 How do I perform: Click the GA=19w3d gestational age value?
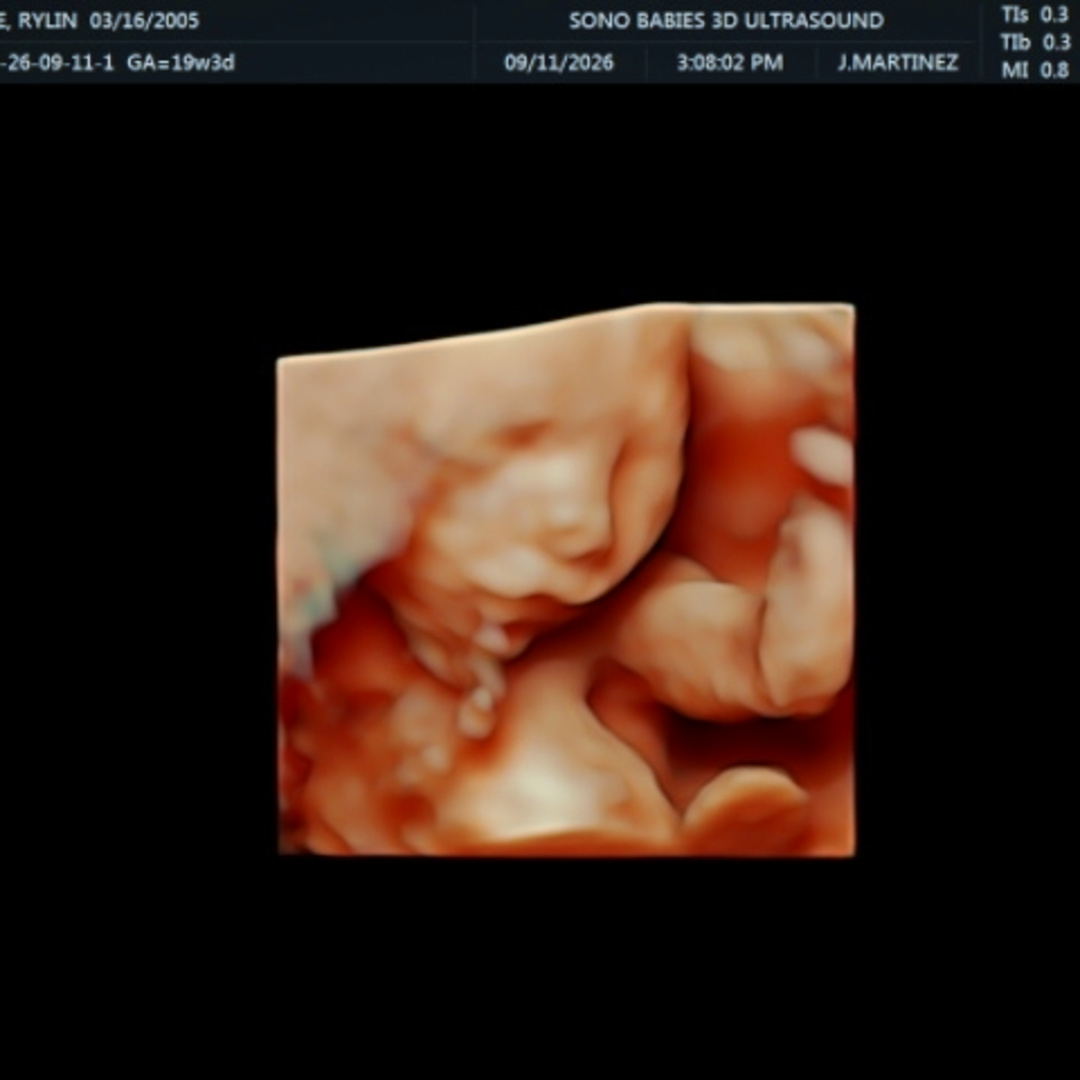point(180,63)
